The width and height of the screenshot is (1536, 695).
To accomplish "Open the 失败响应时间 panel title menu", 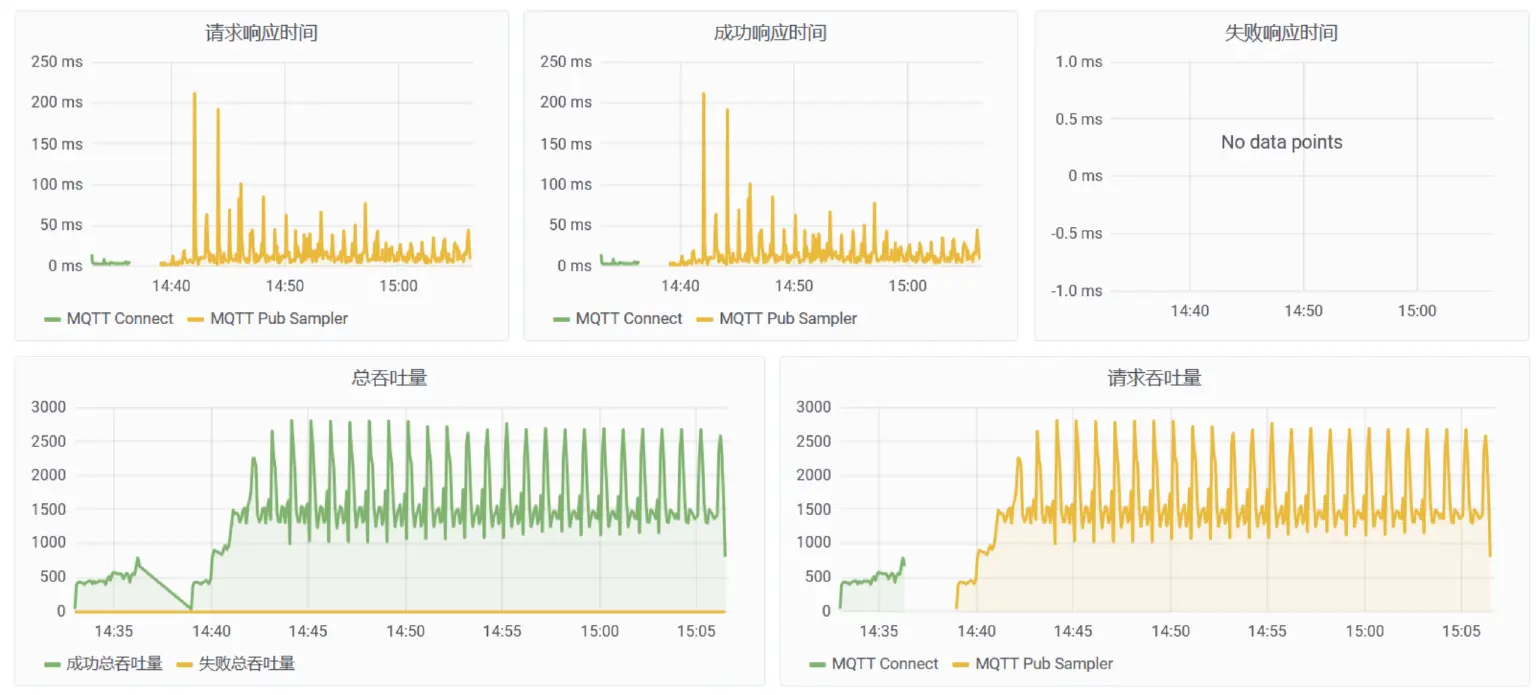I will pos(1281,33).
